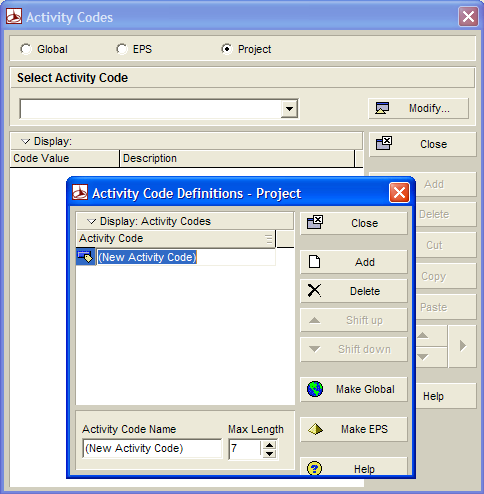484x494 pixels.
Task: Click the Code Value column header
Action: point(65,158)
